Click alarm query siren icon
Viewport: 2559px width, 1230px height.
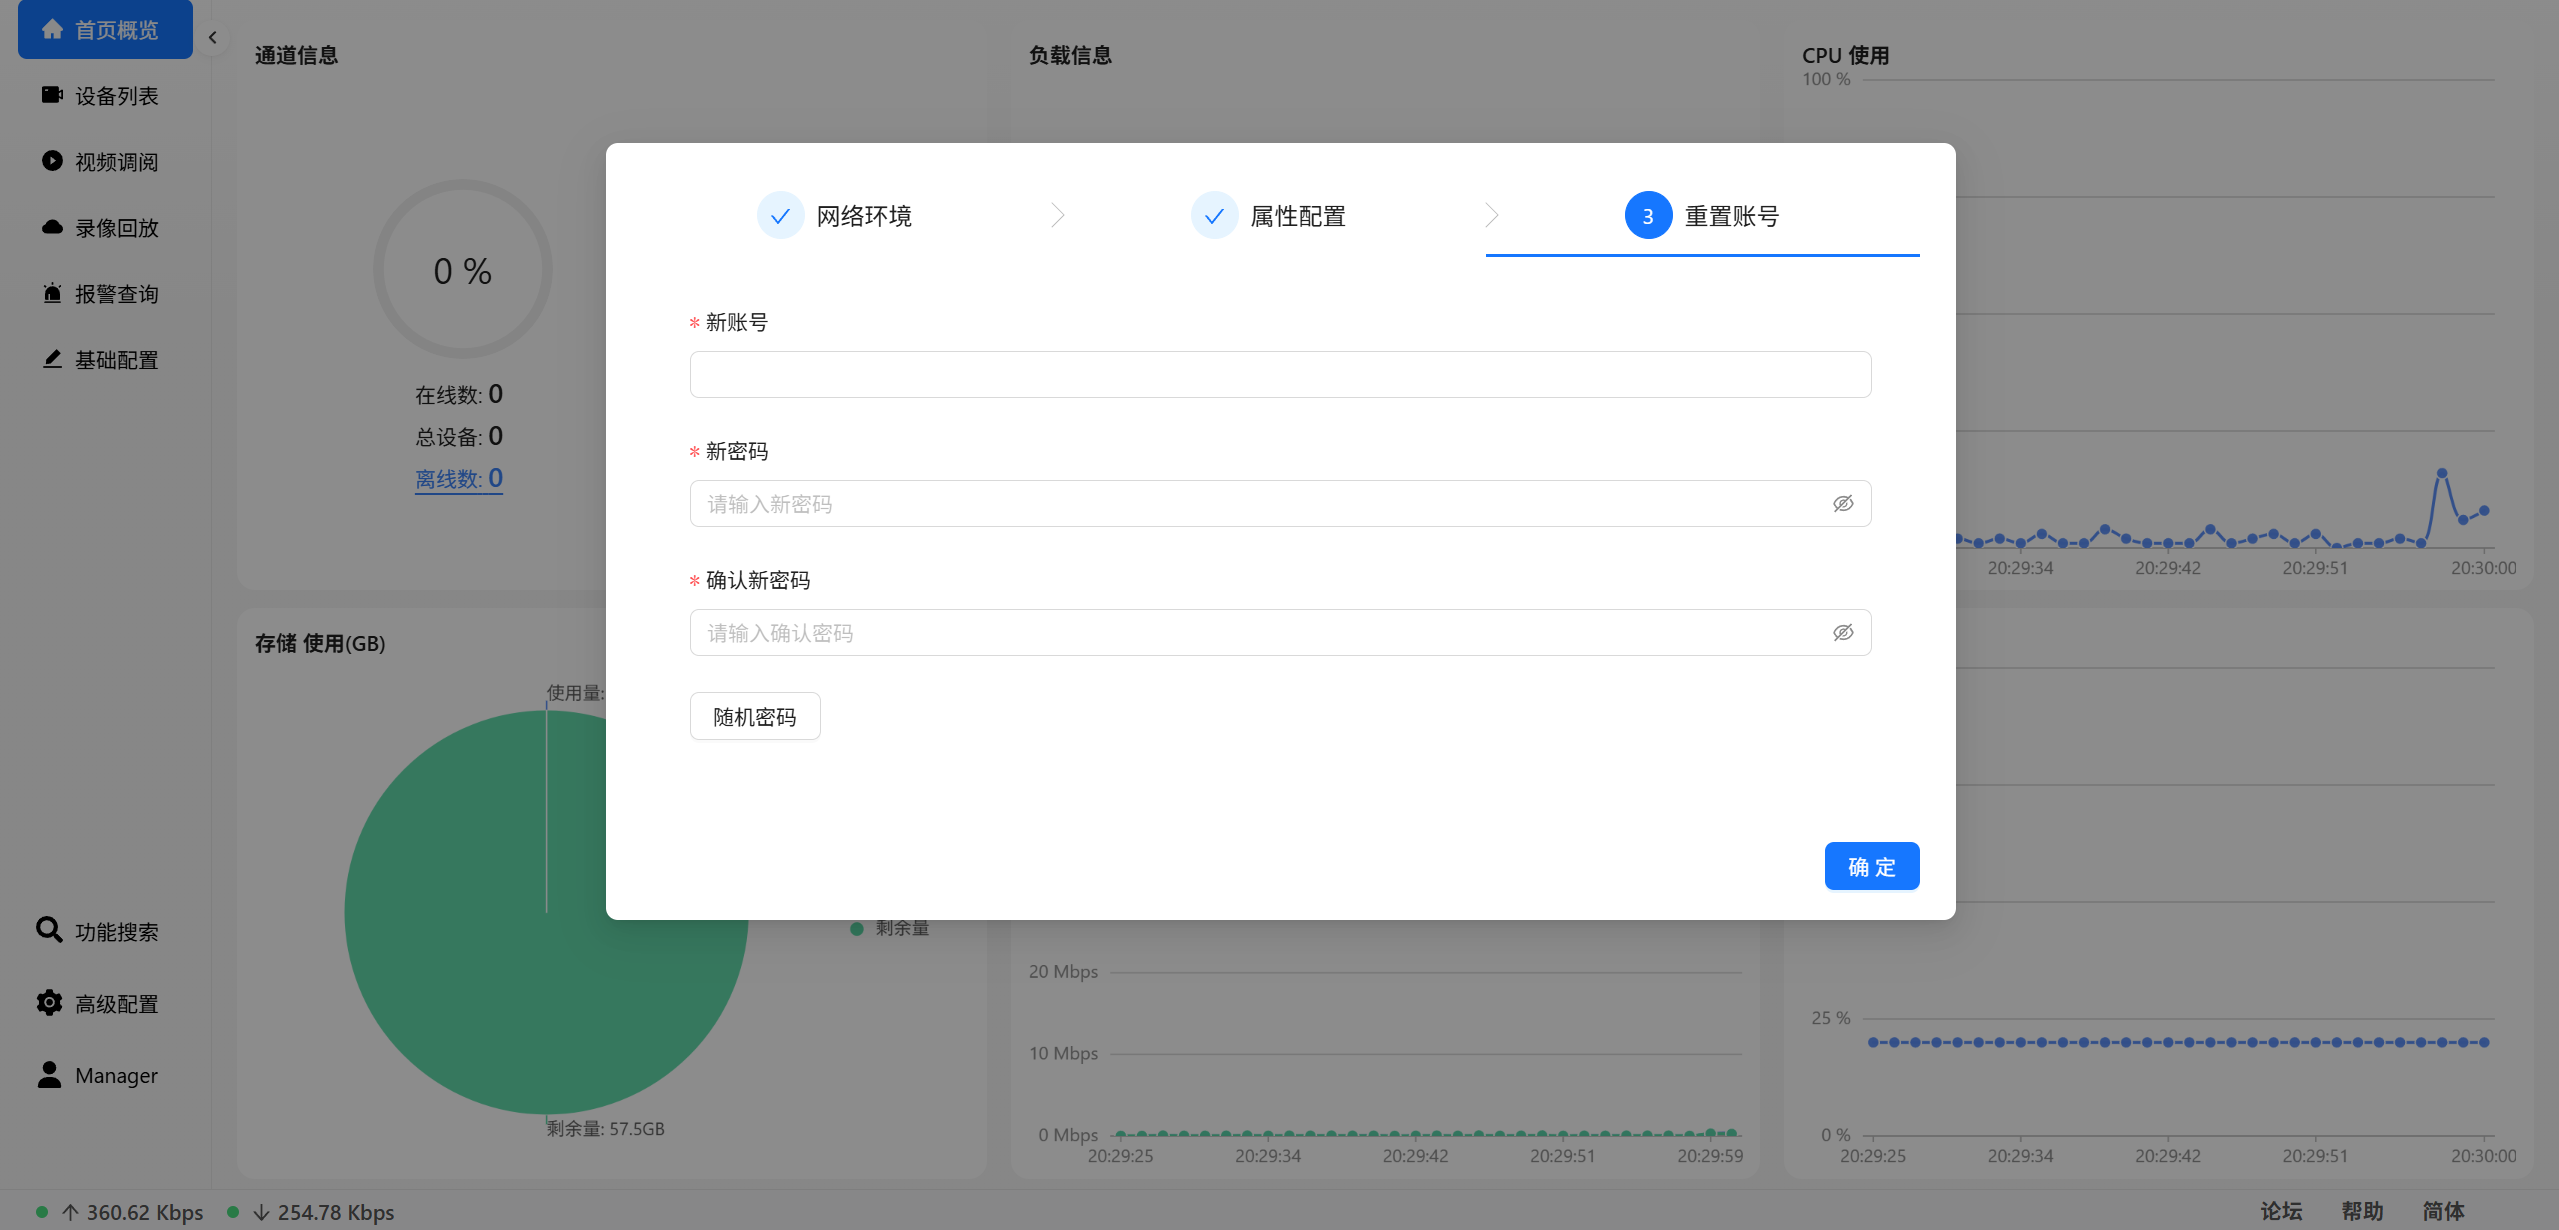[52, 293]
